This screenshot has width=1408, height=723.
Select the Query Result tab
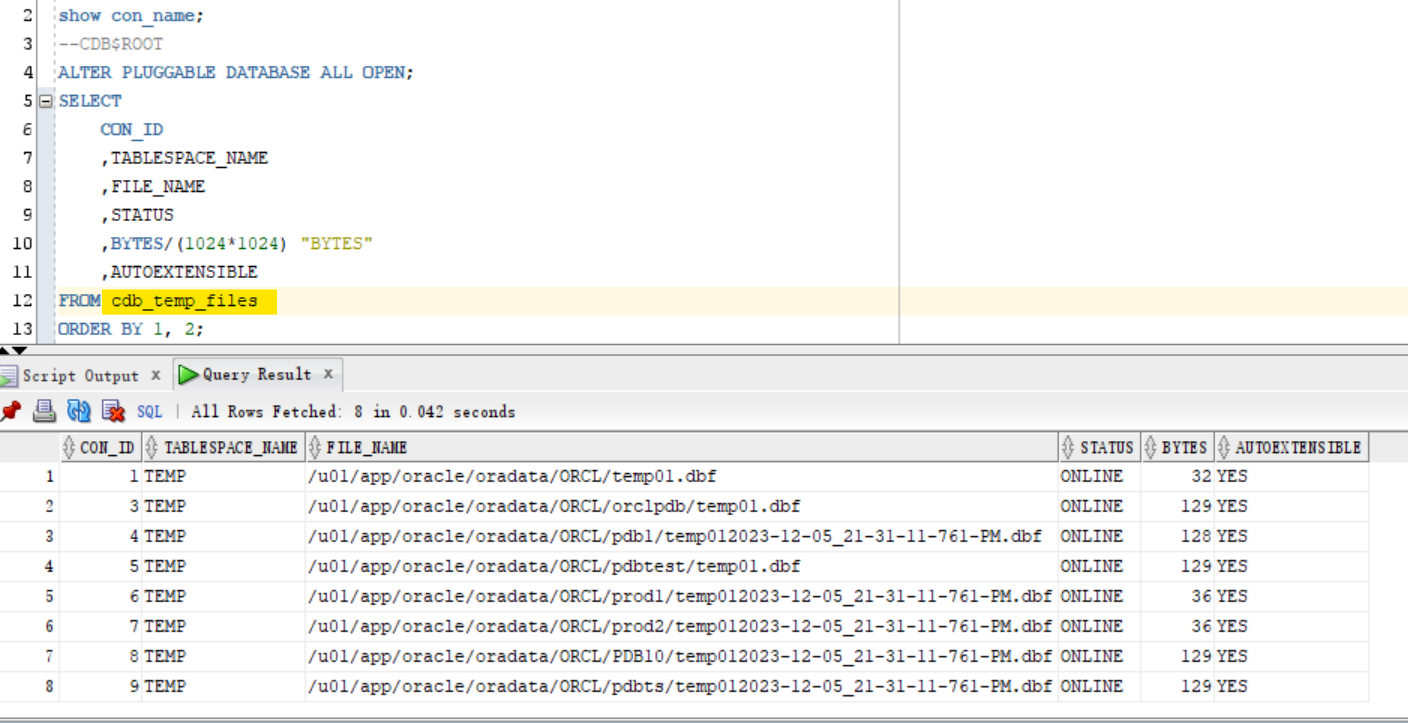(x=258, y=375)
